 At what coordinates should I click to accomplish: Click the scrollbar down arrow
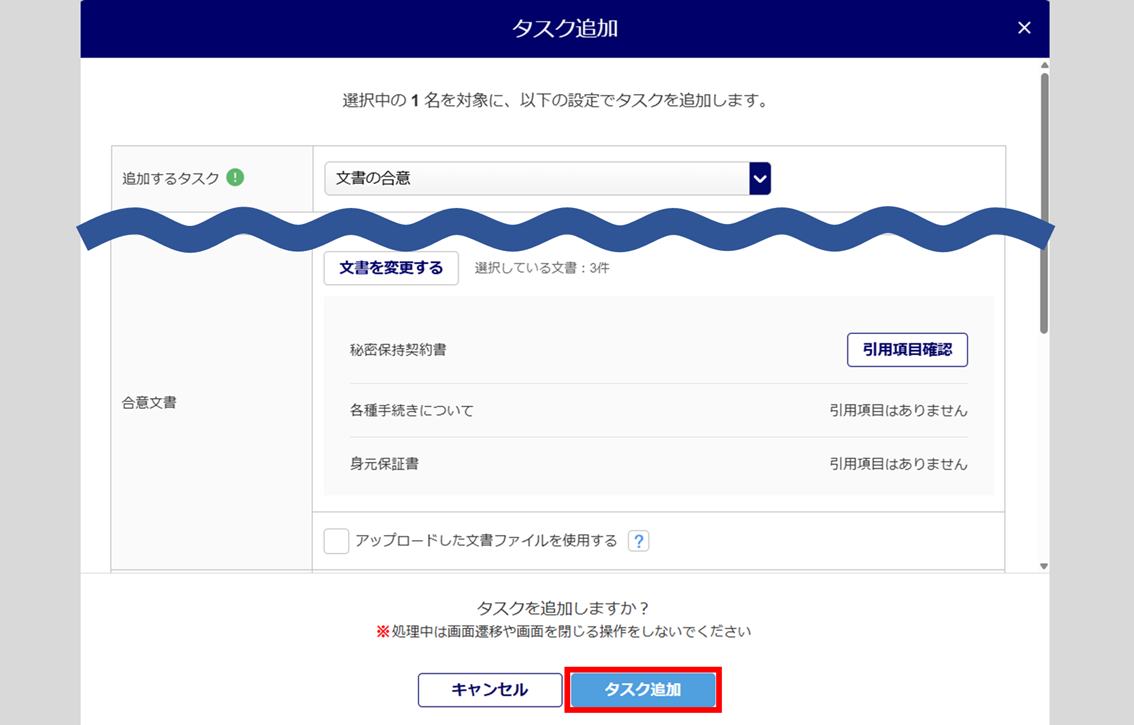click(1044, 566)
